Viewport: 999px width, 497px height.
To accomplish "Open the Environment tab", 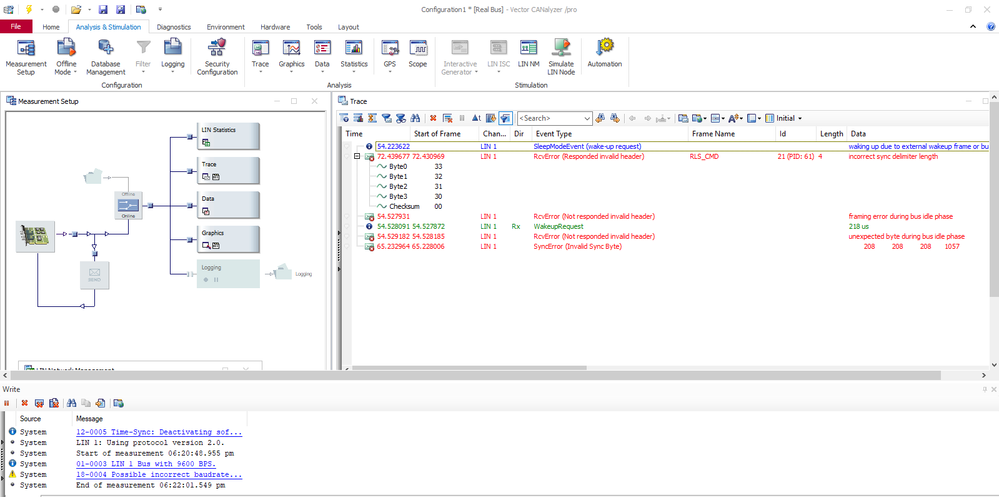I will [x=226, y=27].
